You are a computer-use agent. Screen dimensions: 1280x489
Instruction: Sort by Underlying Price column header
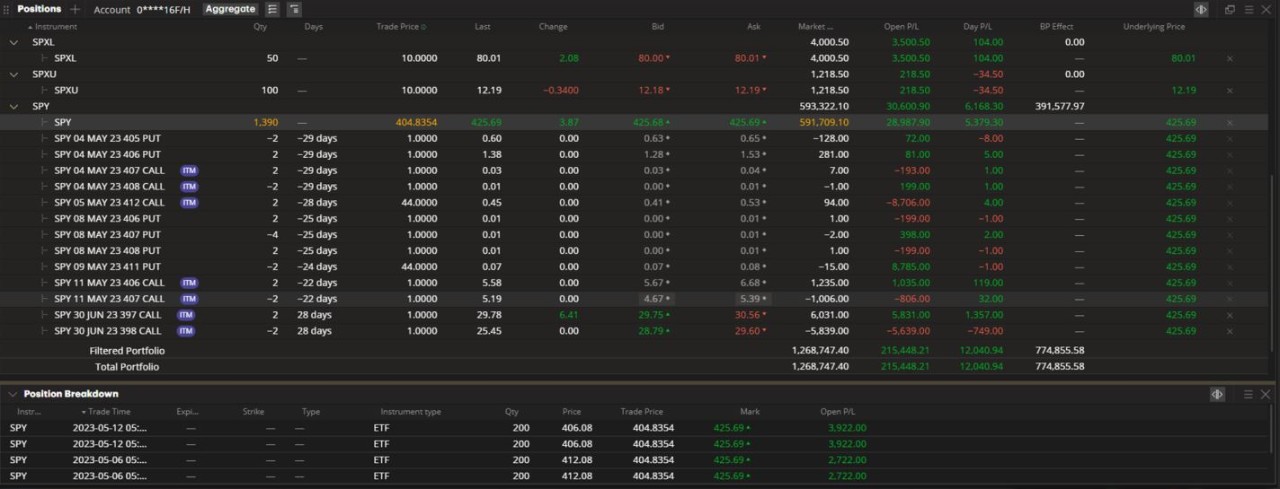pos(1154,27)
